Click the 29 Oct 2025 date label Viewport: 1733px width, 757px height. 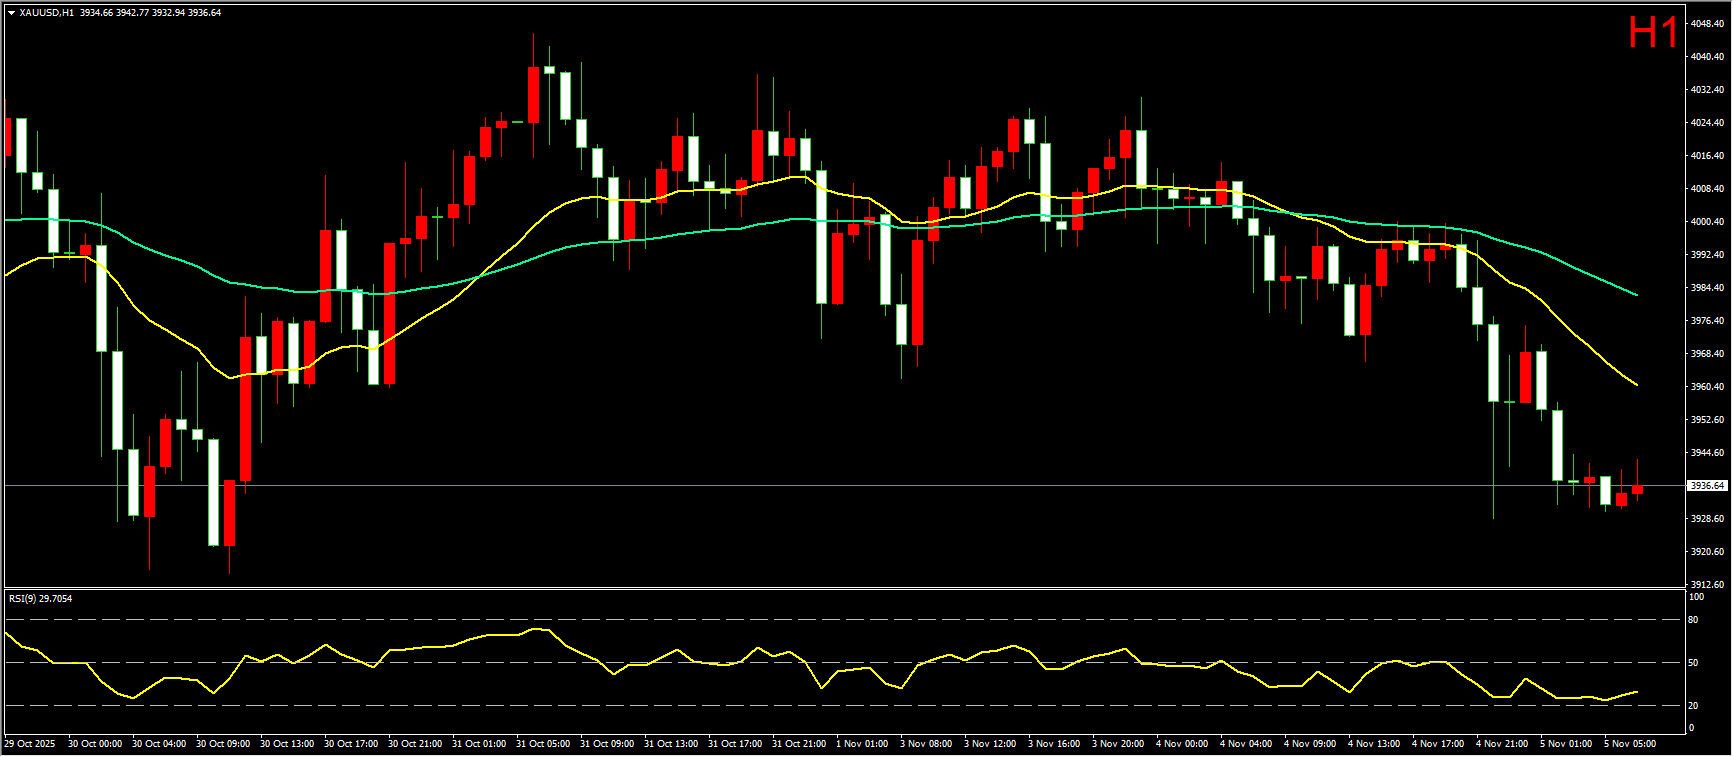30,744
